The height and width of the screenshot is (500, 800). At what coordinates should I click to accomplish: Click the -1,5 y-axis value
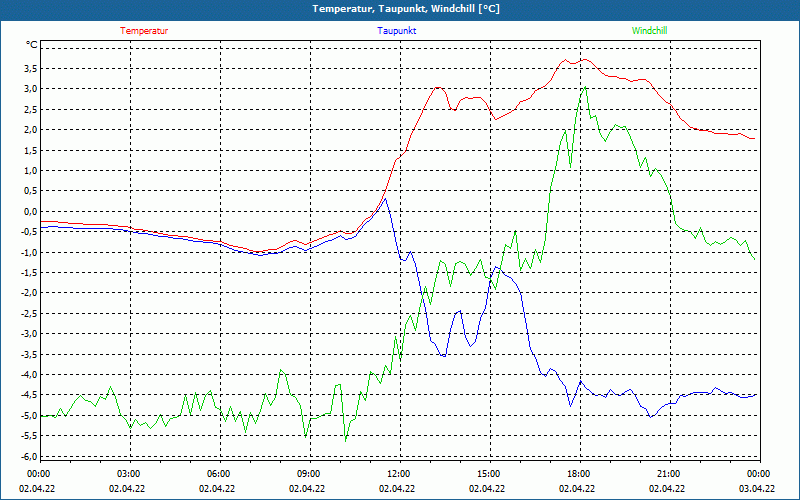pos(29,272)
